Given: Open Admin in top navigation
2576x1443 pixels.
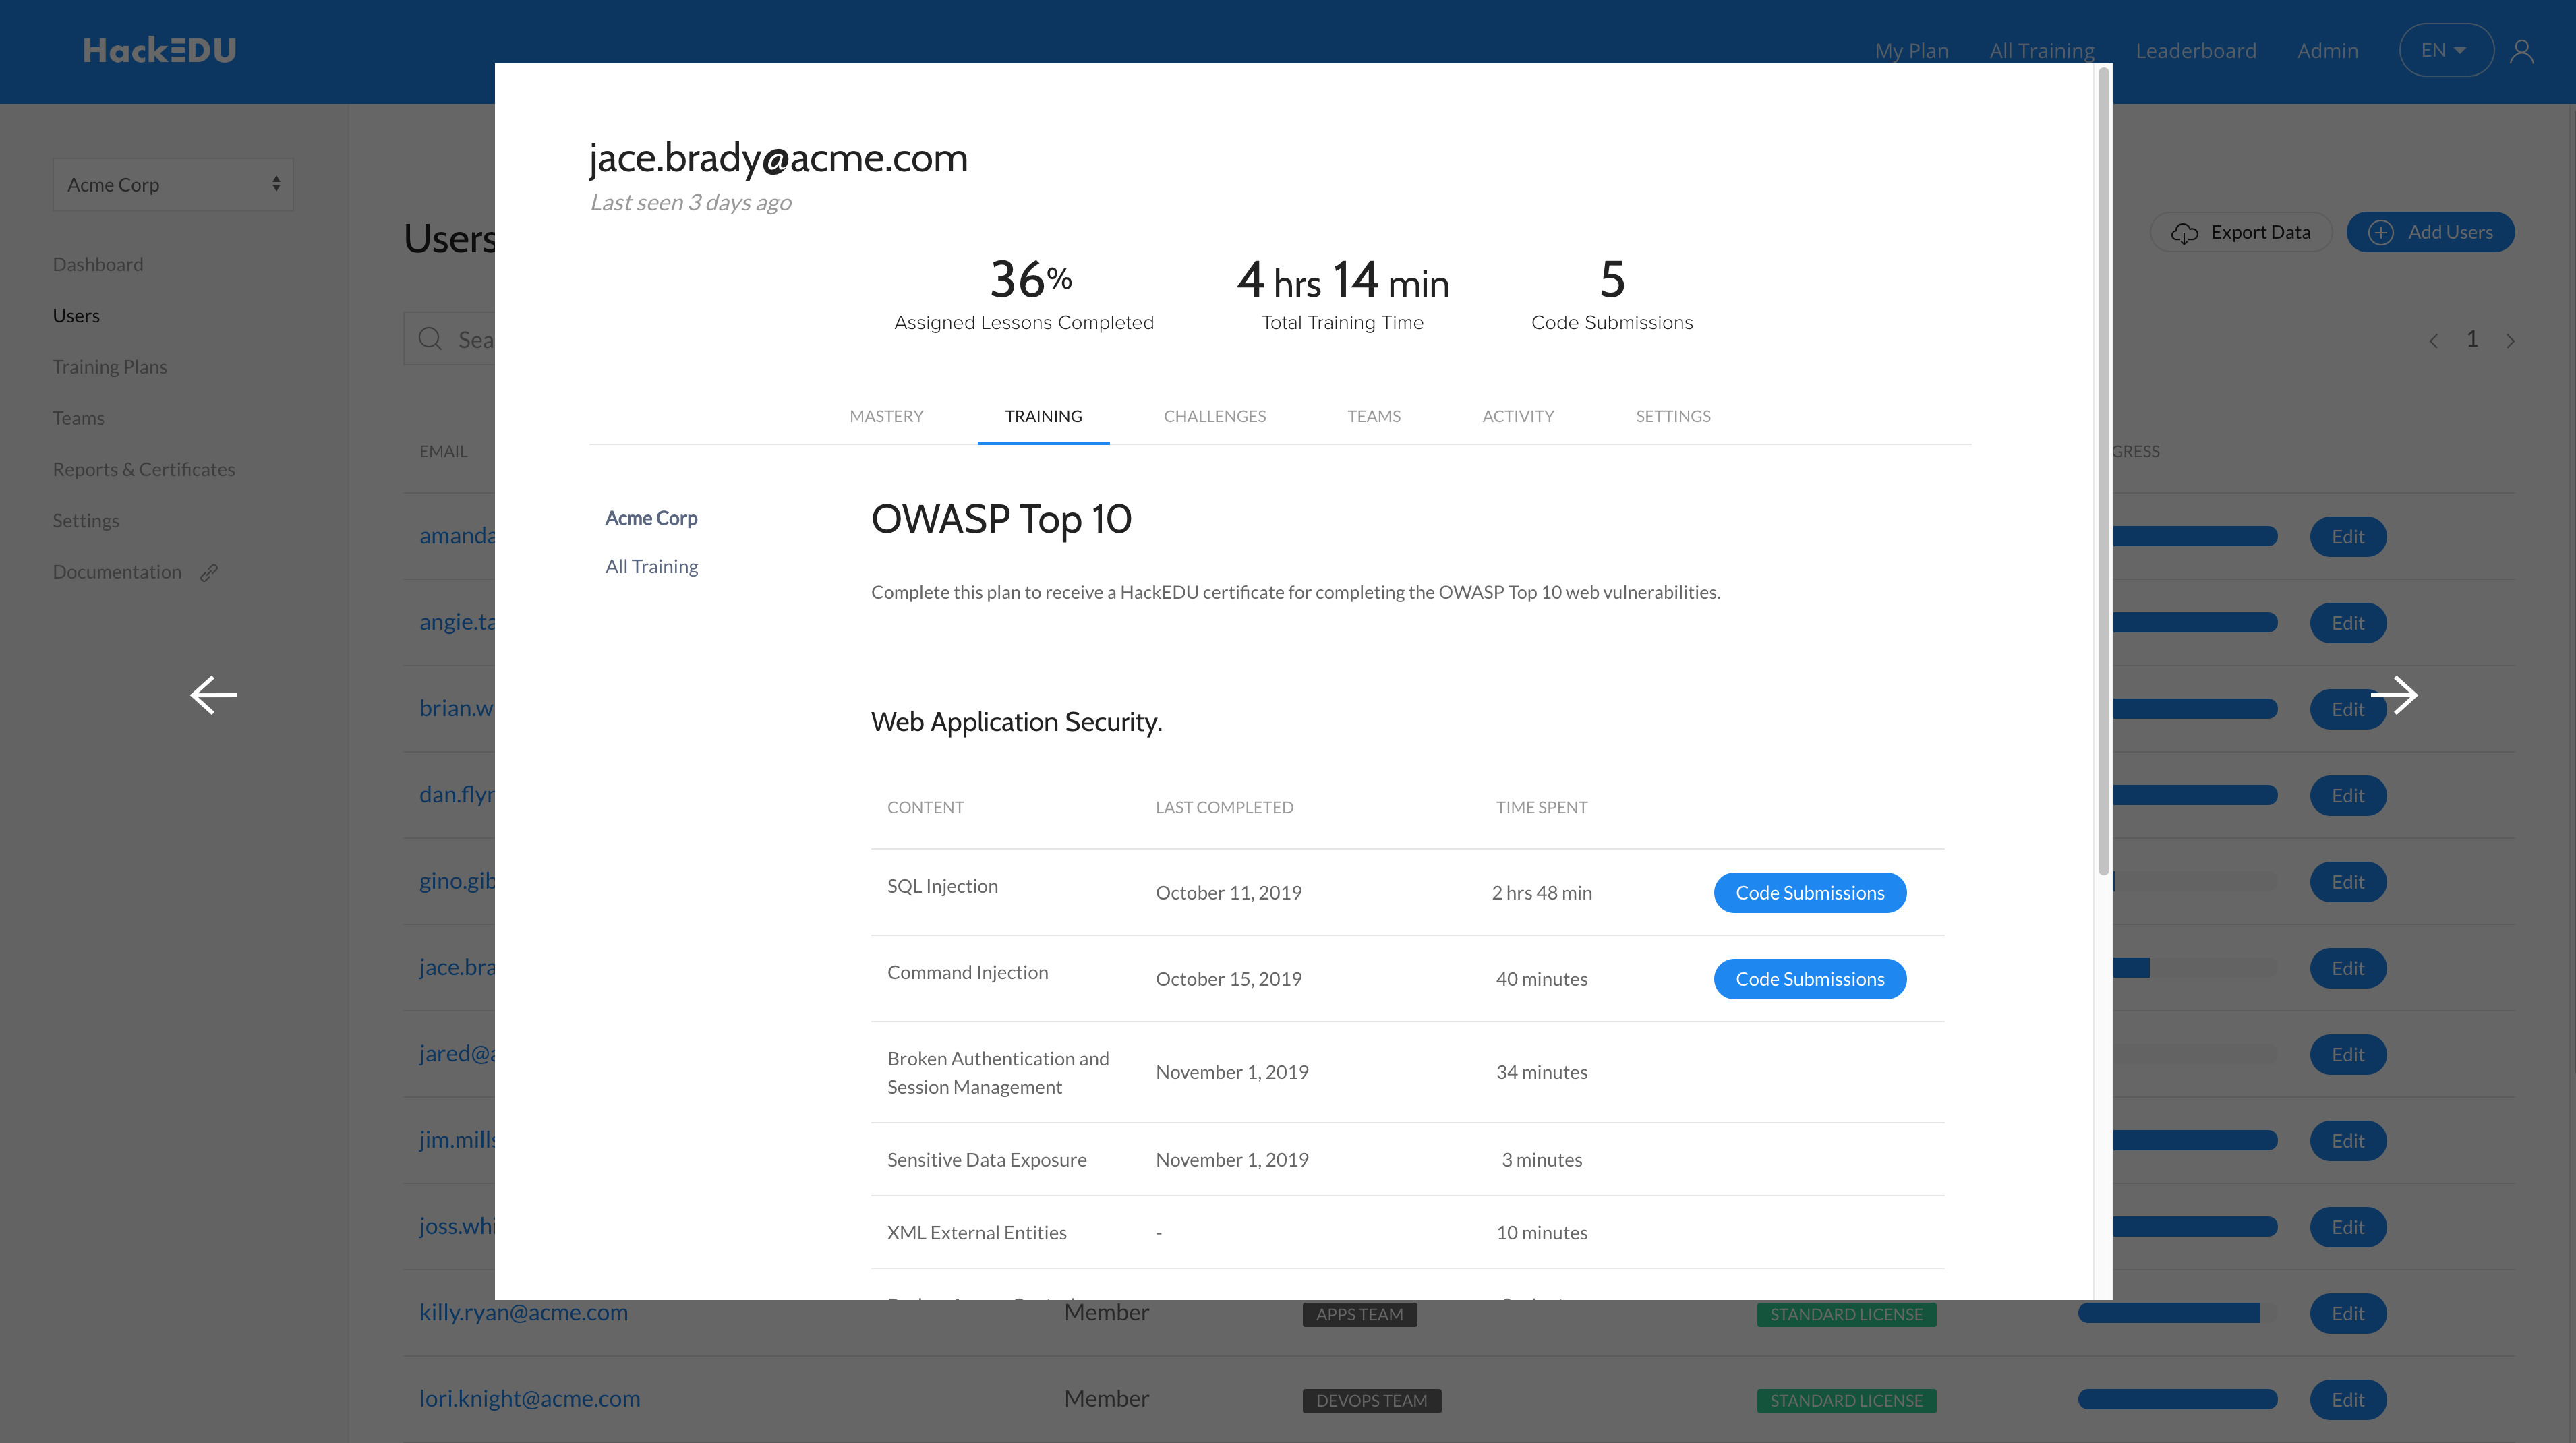Looking at the screenshot, I should point(2327,50).
